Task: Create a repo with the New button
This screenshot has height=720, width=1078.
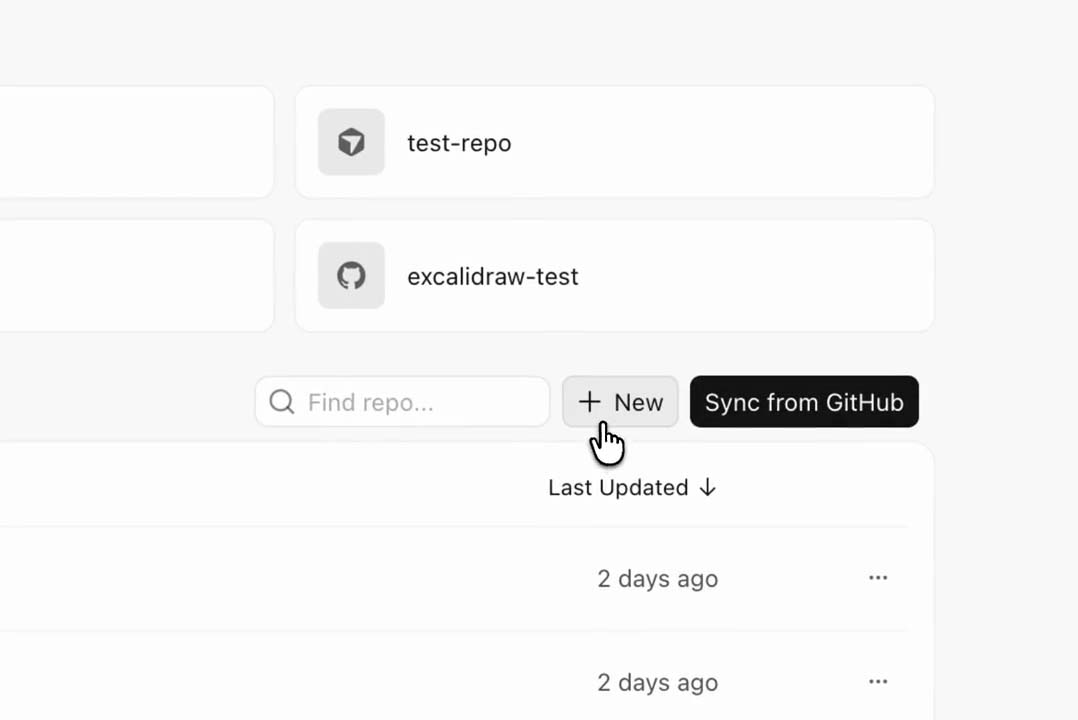Action: [620, 402]
